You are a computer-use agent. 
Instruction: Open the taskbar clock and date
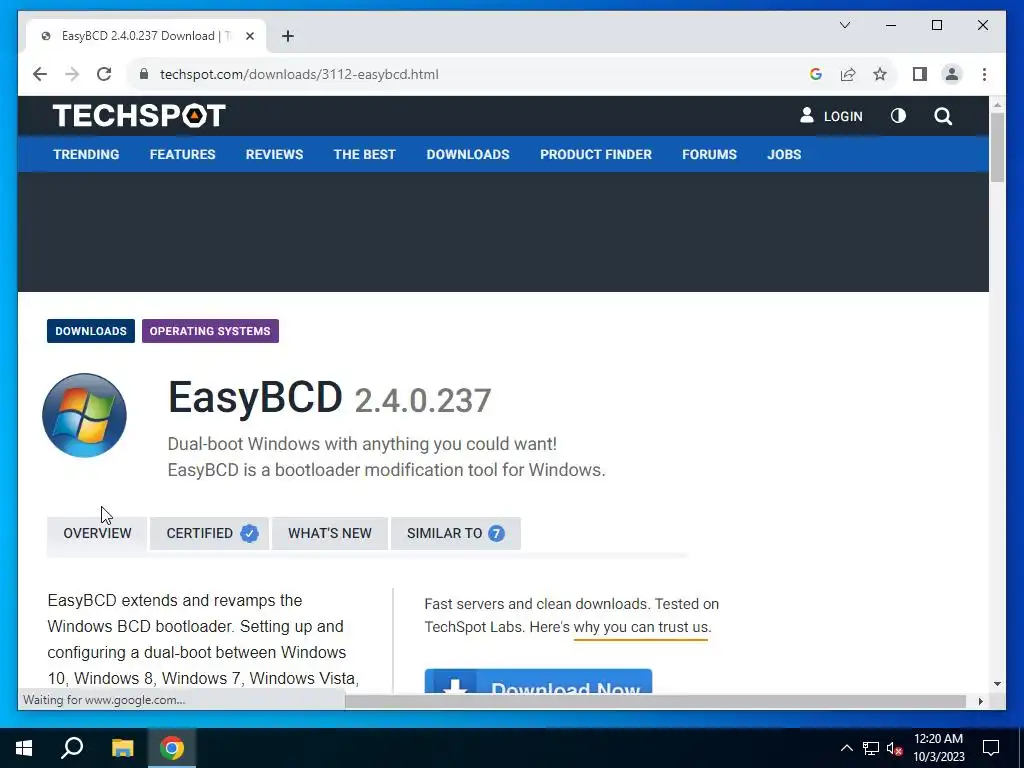938,748
